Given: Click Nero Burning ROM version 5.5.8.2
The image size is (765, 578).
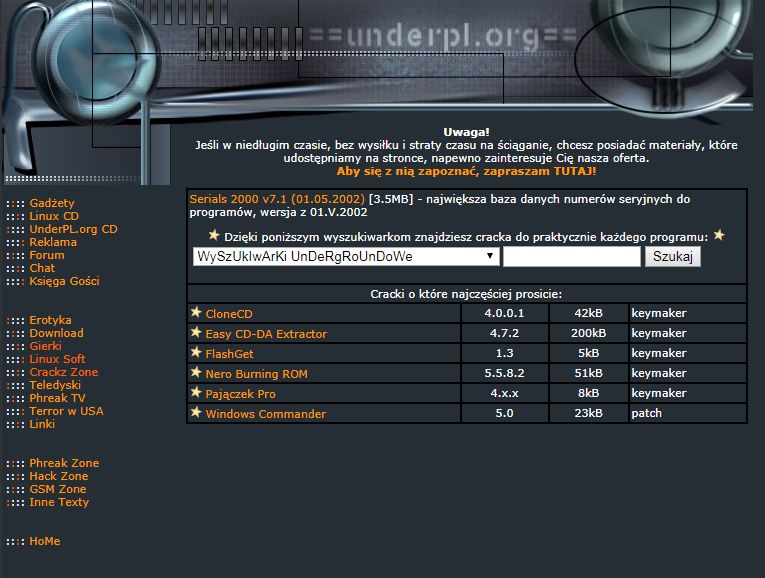Looking at the screenshot, I should (x=504, y=373).
